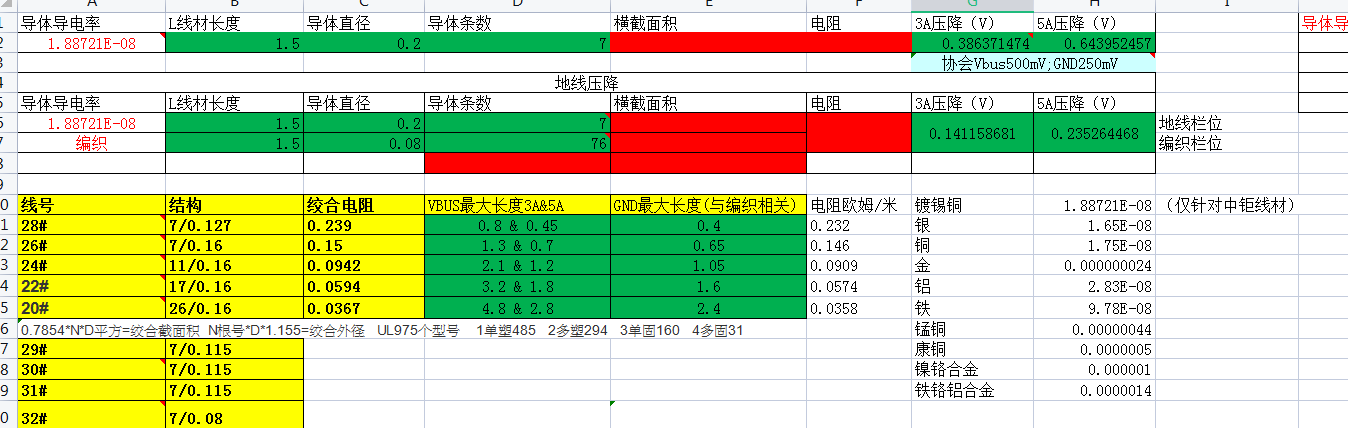The width and height of the screenshot is (1348, 428).
Task: Select the 17/0.16 structure cell
Action: point(234,288)
